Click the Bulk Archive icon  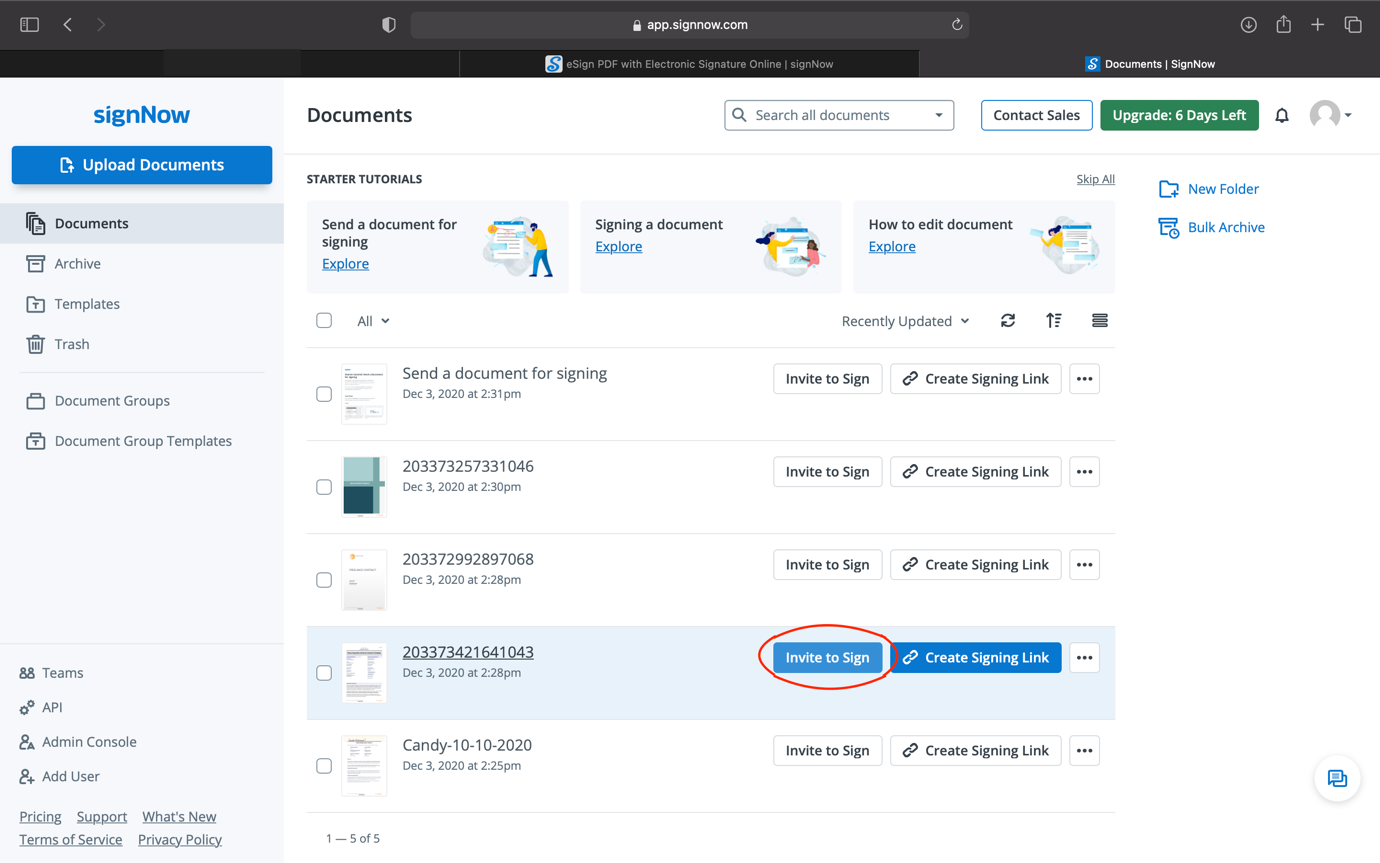click(1169, 228)
